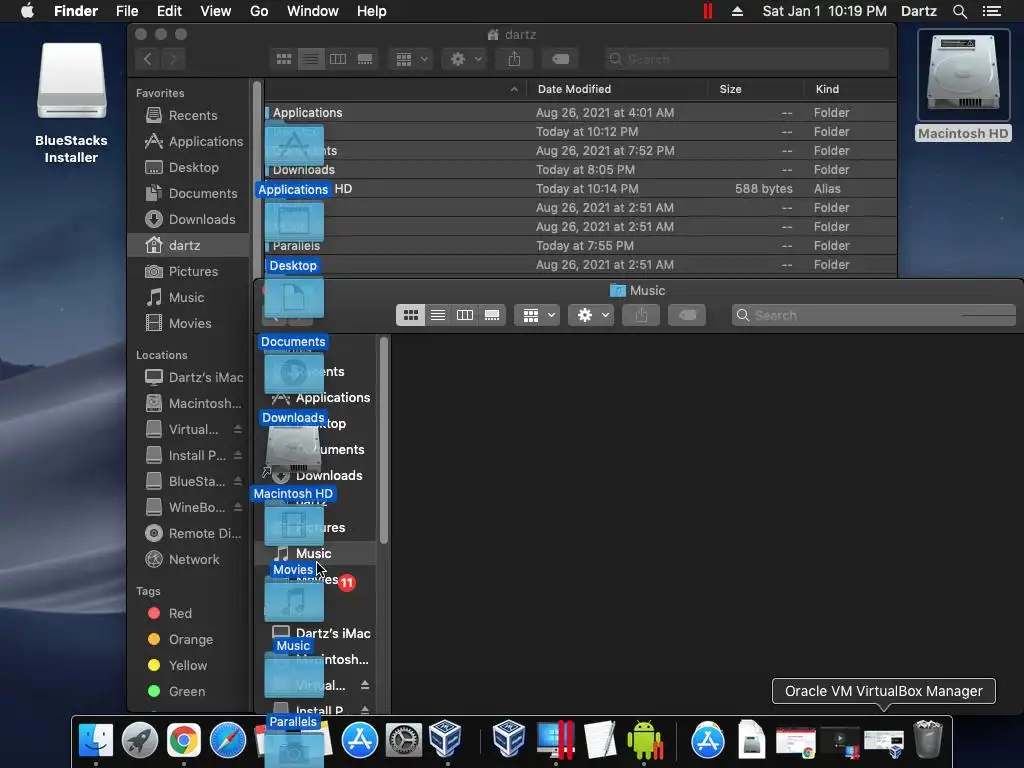
Task: Eject the Virtual... volume in sidebar
Action: 238,429
